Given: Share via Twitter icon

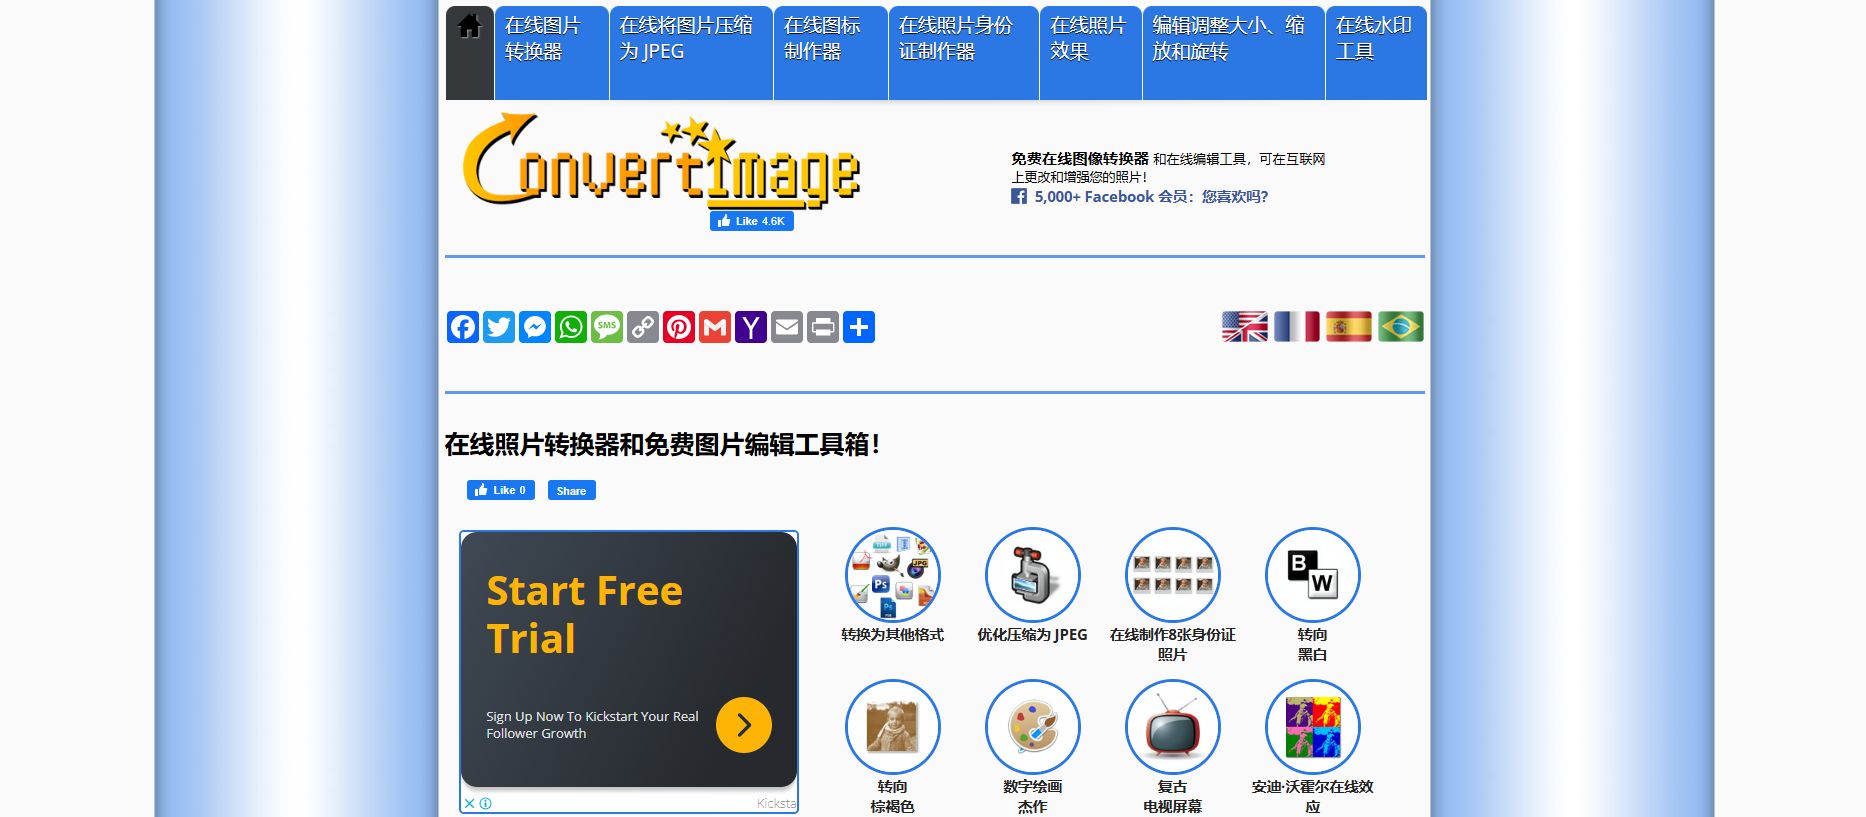Looking at the screenshot, I should [x=499, y=327].
